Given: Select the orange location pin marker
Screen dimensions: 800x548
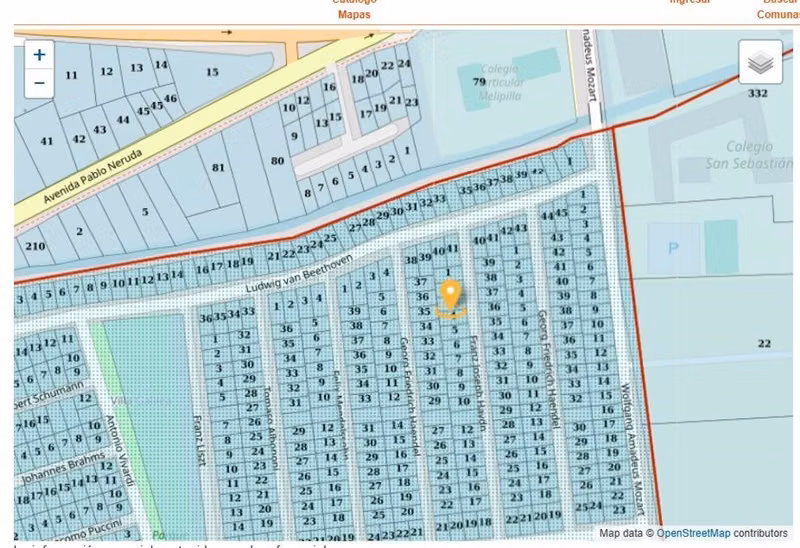Looking at the screenshot, I should pos(451,299).
